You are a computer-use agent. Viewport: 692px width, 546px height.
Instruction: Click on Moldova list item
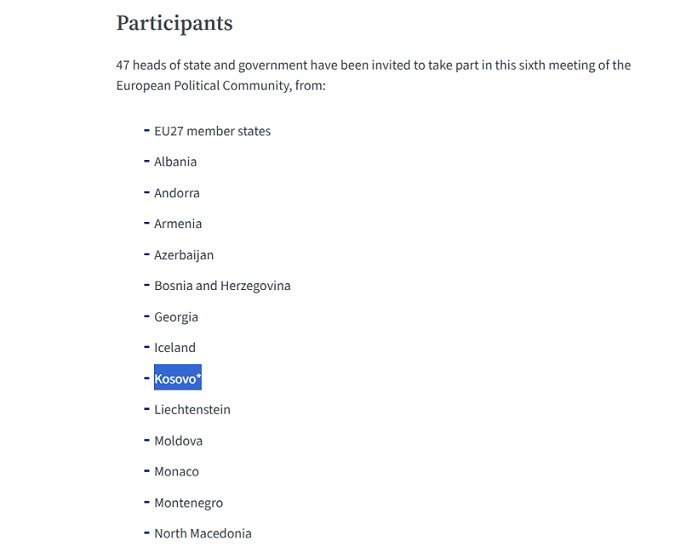(x=178, y=441)
